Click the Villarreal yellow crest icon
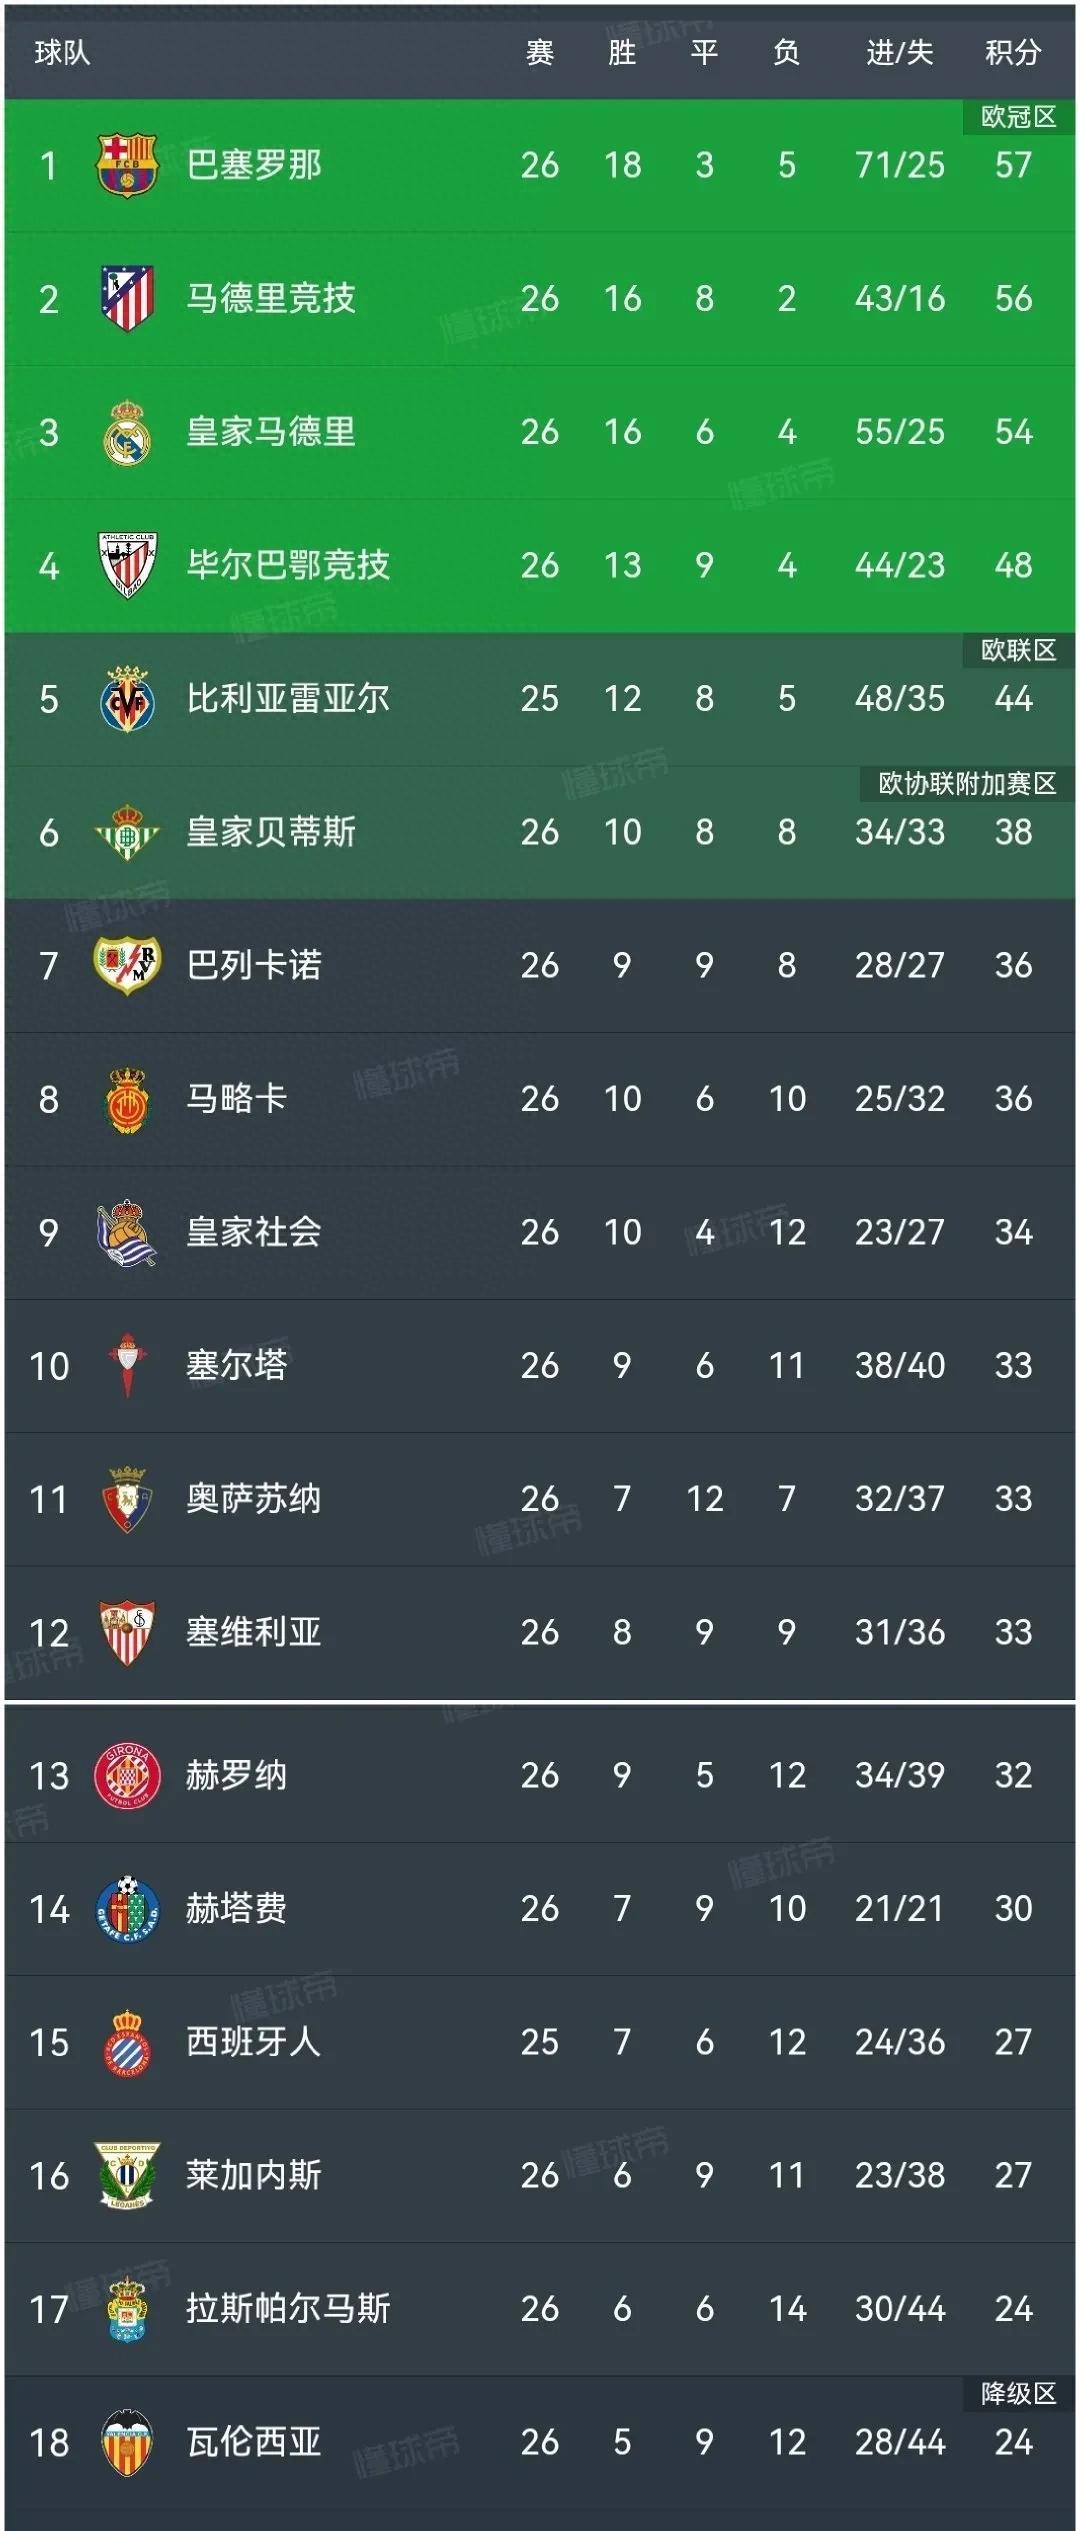1080x2531 pixels. (x=127, y=698)
